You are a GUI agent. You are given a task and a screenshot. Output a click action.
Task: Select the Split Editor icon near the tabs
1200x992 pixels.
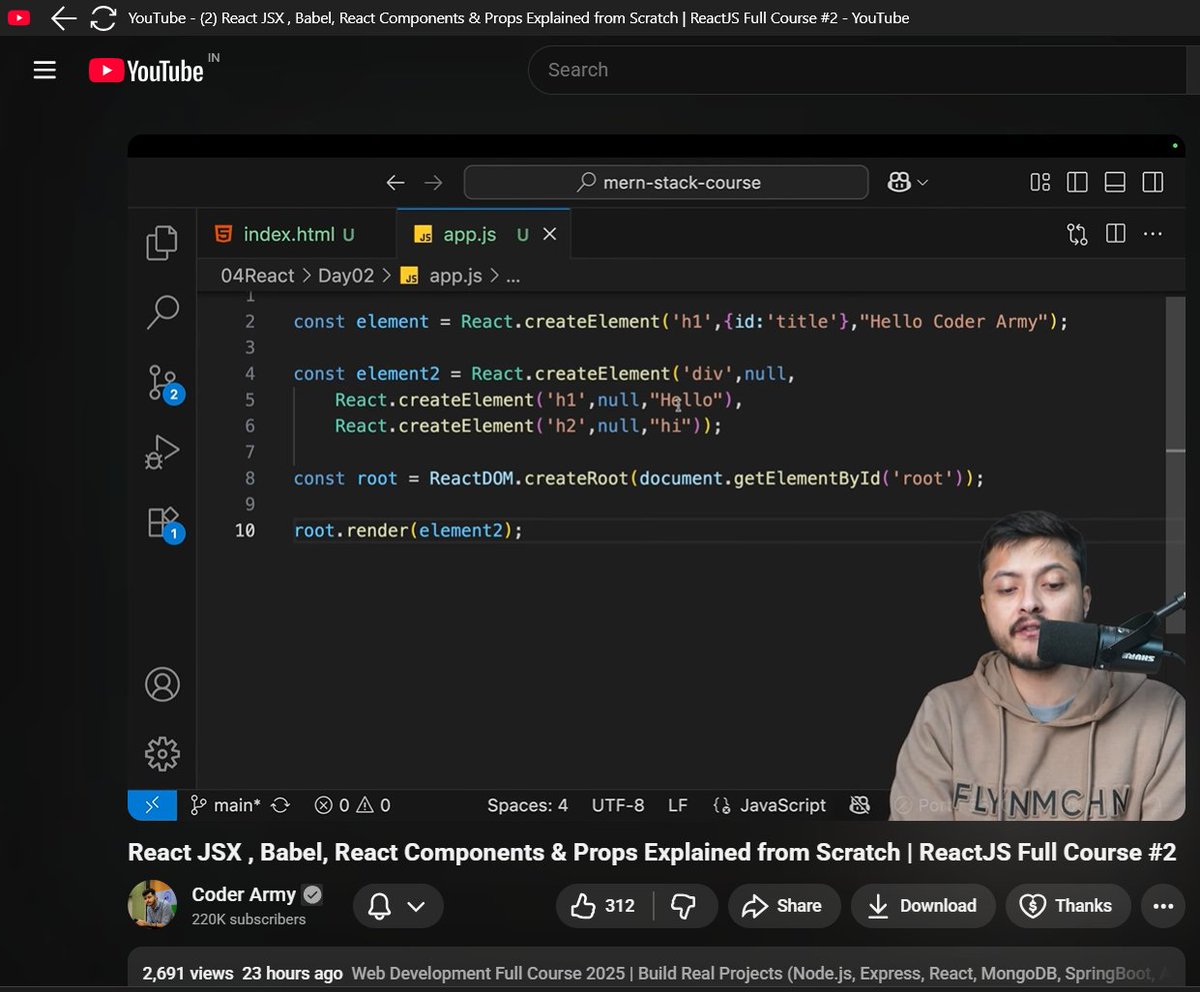point(1115,233)
